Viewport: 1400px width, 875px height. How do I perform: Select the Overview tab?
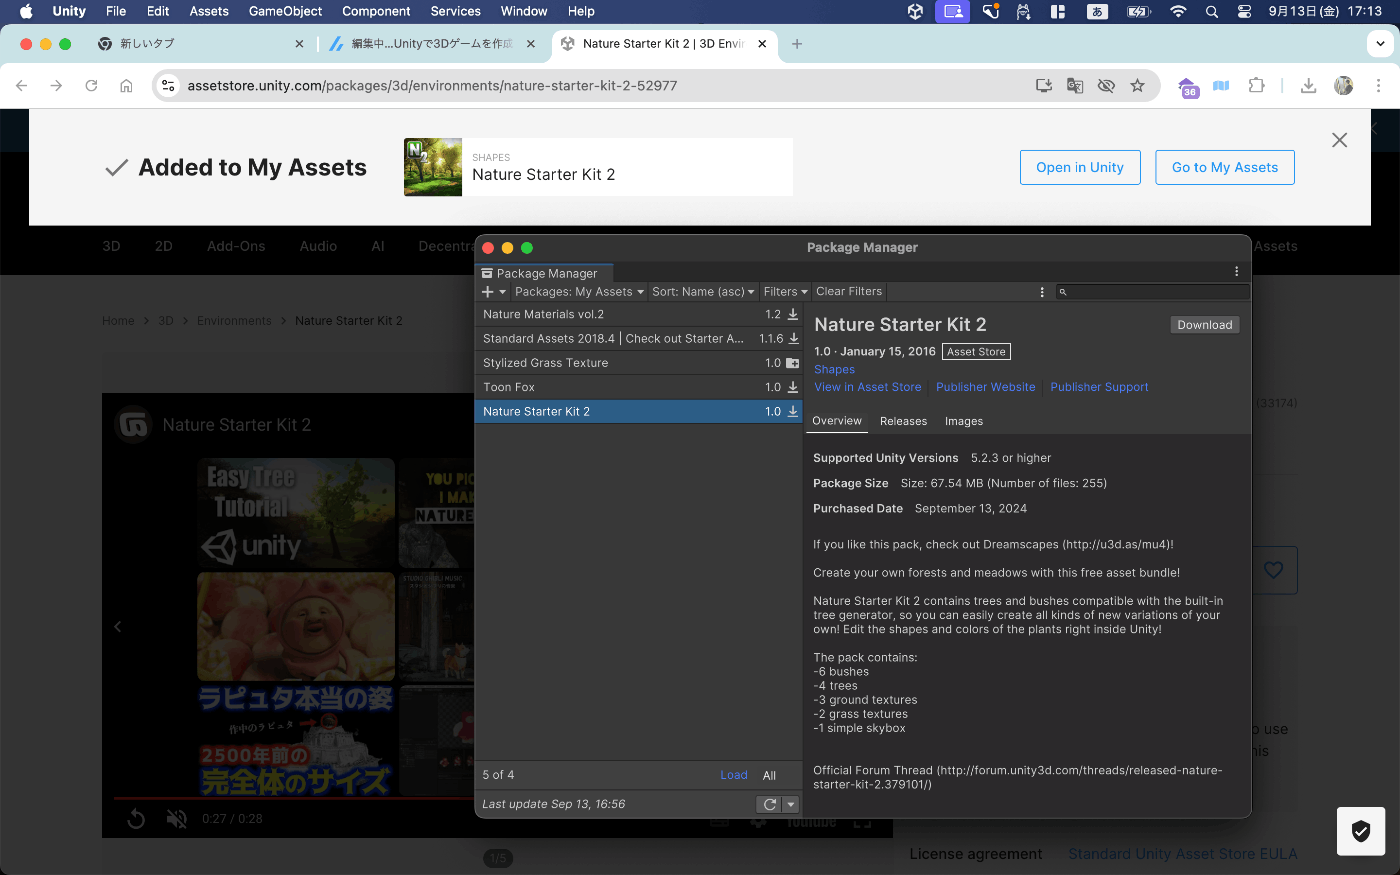coord(837,421)
